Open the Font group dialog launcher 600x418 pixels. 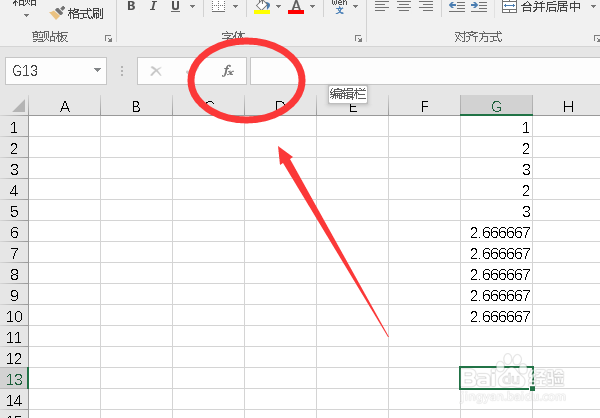click(x=358, y=38)
